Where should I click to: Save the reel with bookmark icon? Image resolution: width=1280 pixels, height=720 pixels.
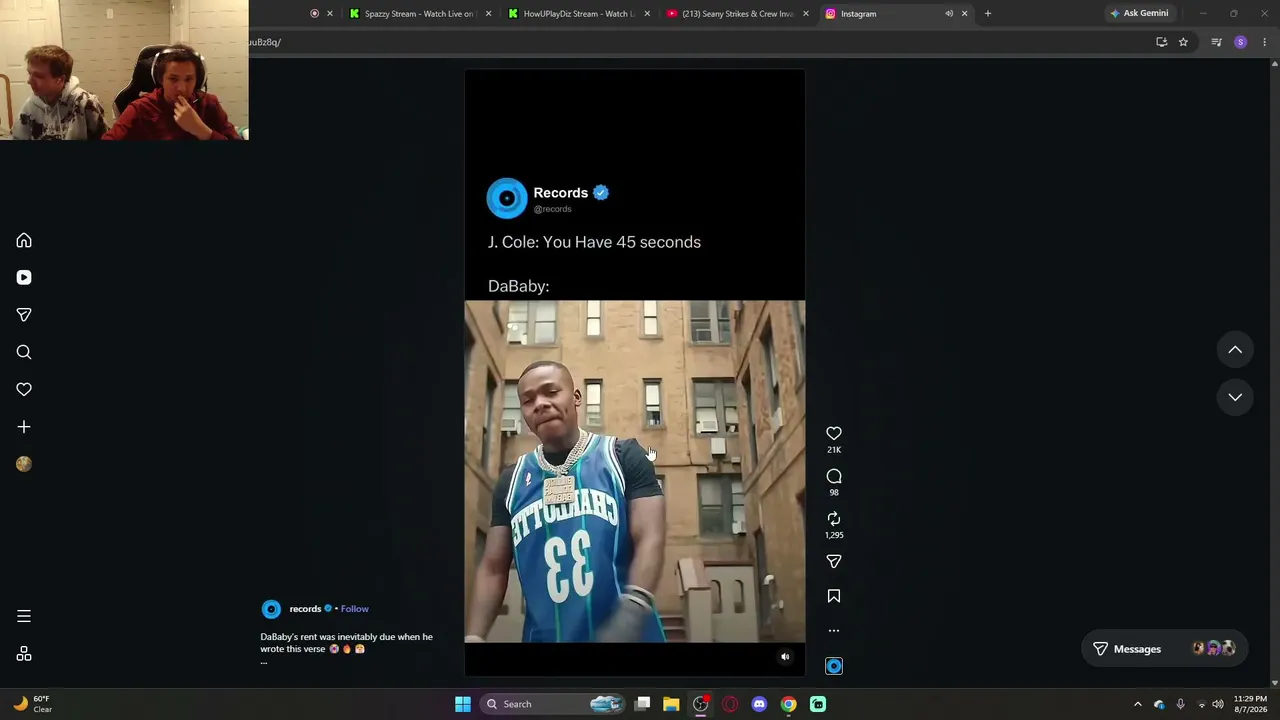coord(834,596)
